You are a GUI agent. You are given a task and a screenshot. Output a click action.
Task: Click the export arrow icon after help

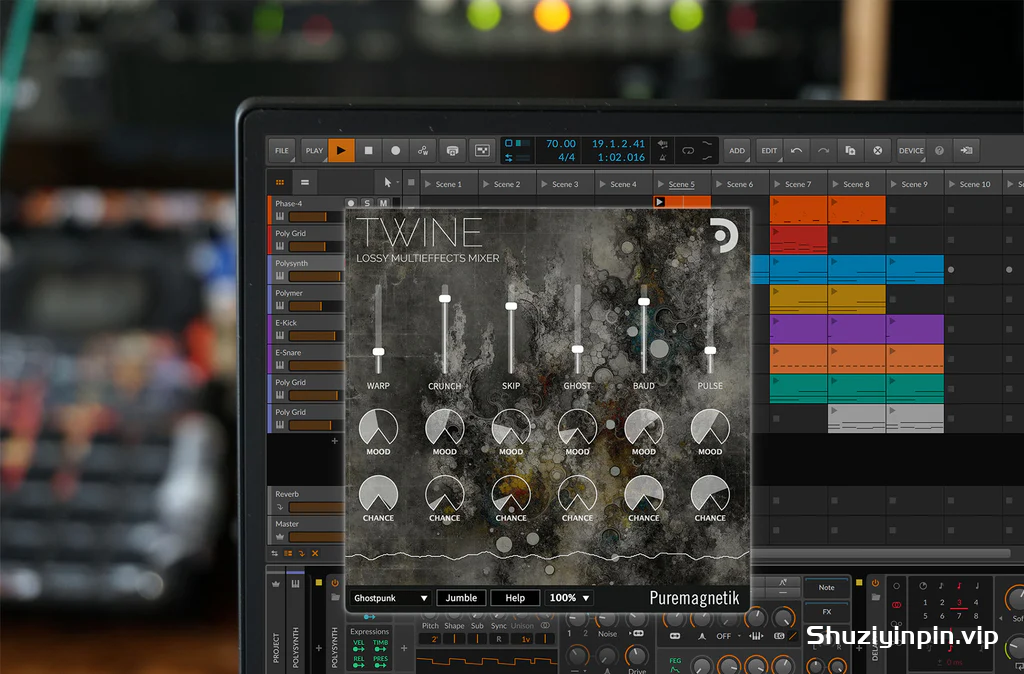(x=966, y=150)
